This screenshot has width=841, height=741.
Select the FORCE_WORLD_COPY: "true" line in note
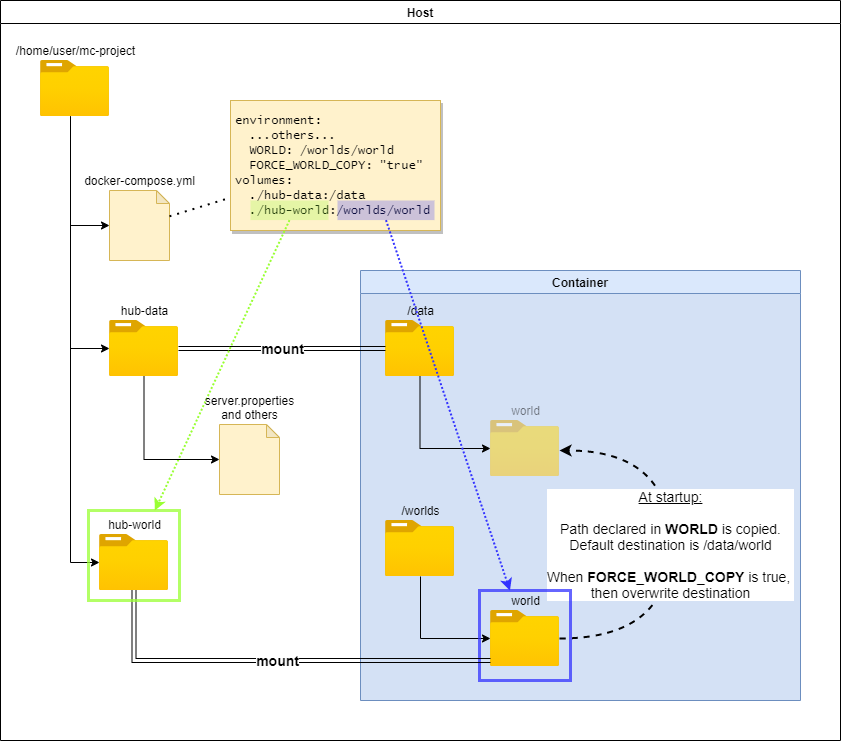(x=336, y=165)
